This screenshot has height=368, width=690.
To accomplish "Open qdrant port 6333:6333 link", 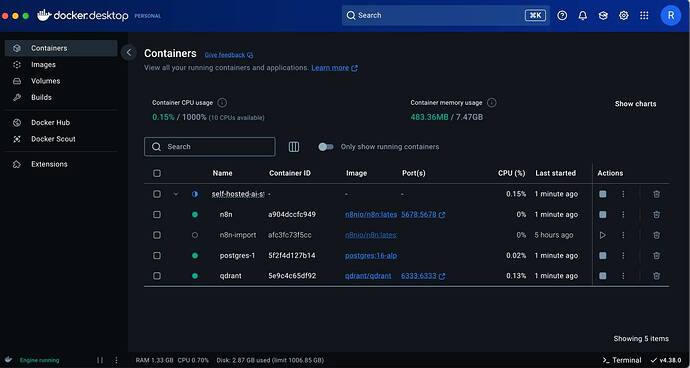I will pyautogui.click(x=423, y=276).
